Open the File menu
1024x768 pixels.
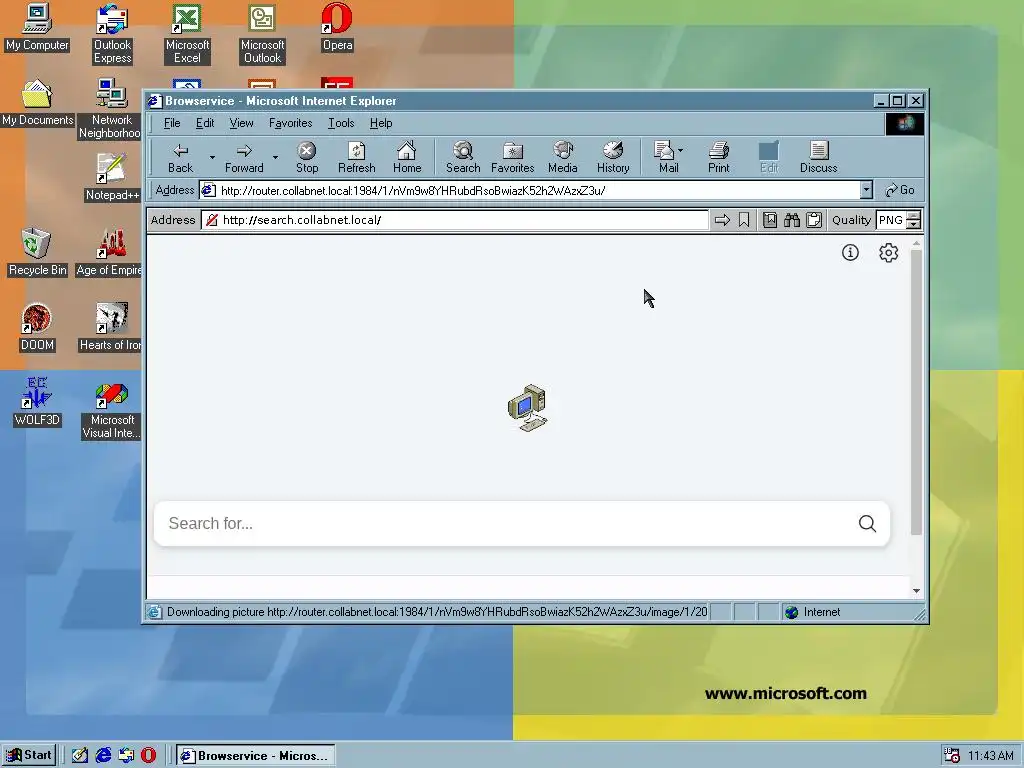click(x=172, y=123)
